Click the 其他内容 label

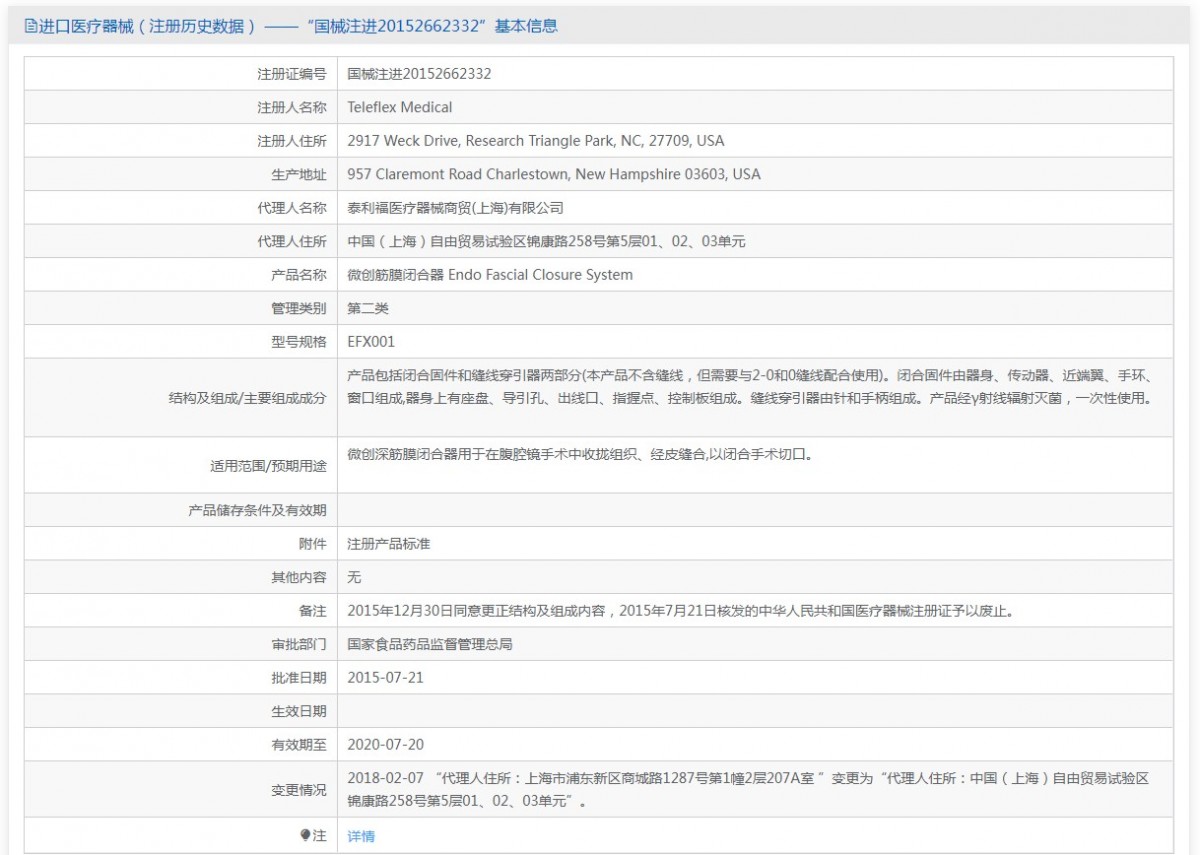click(299, 577)
